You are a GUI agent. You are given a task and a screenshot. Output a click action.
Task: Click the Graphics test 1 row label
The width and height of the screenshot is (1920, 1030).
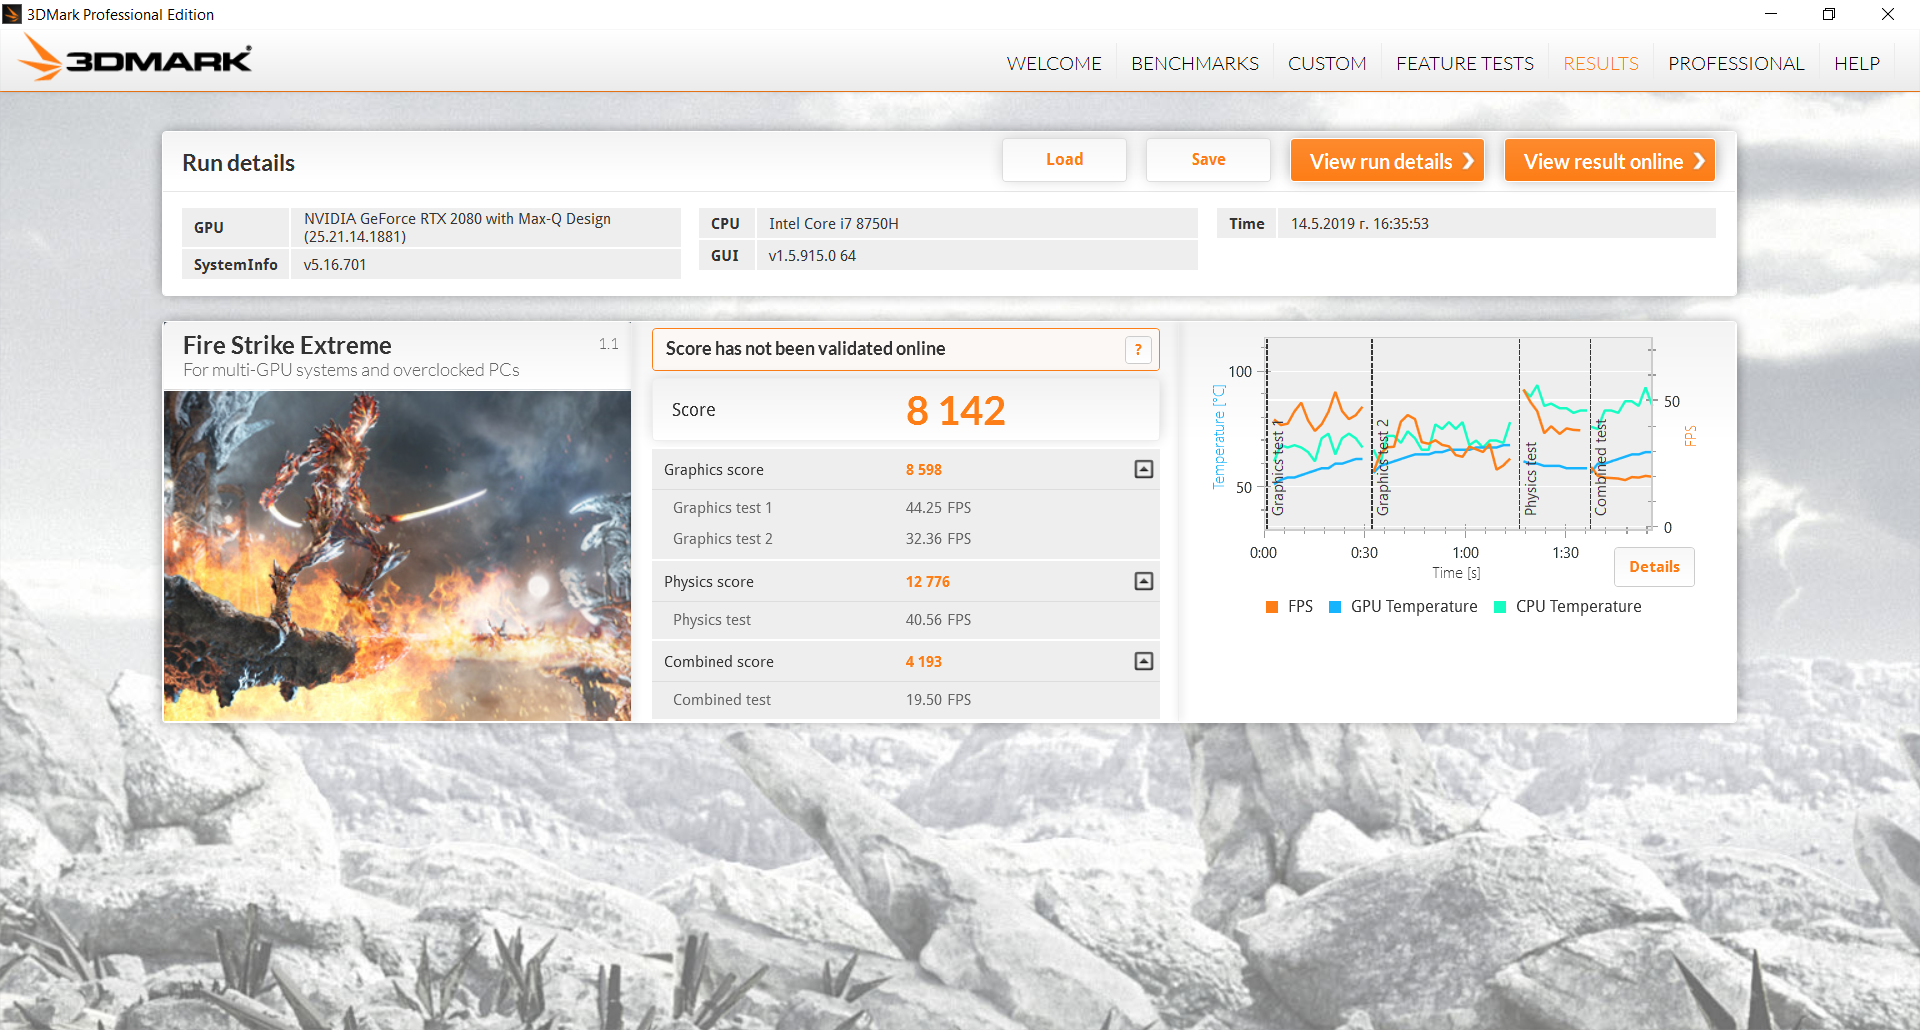(722, 508)
